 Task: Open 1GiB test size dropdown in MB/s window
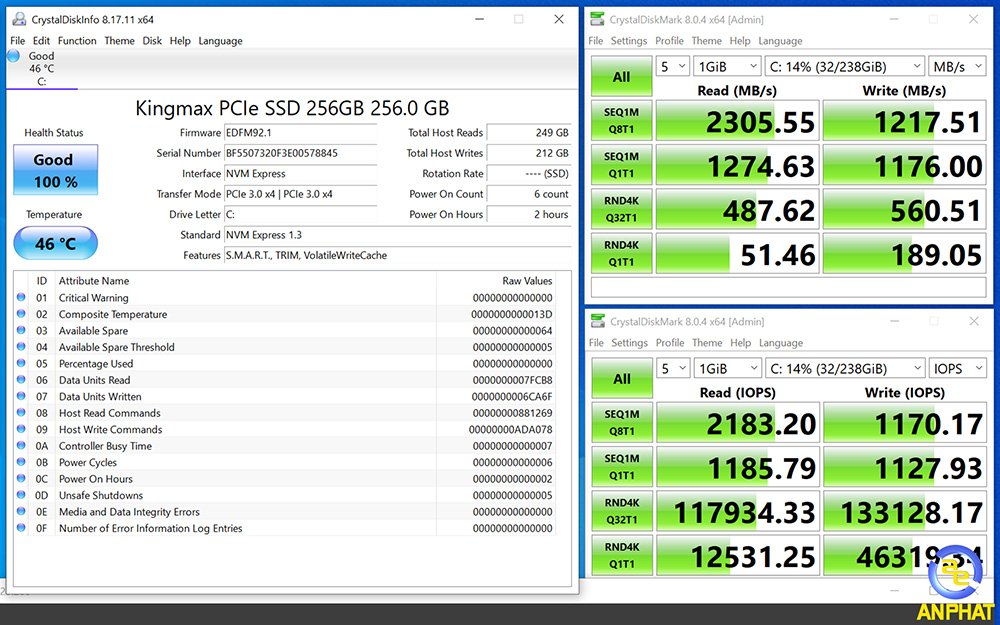pos(727,66)
